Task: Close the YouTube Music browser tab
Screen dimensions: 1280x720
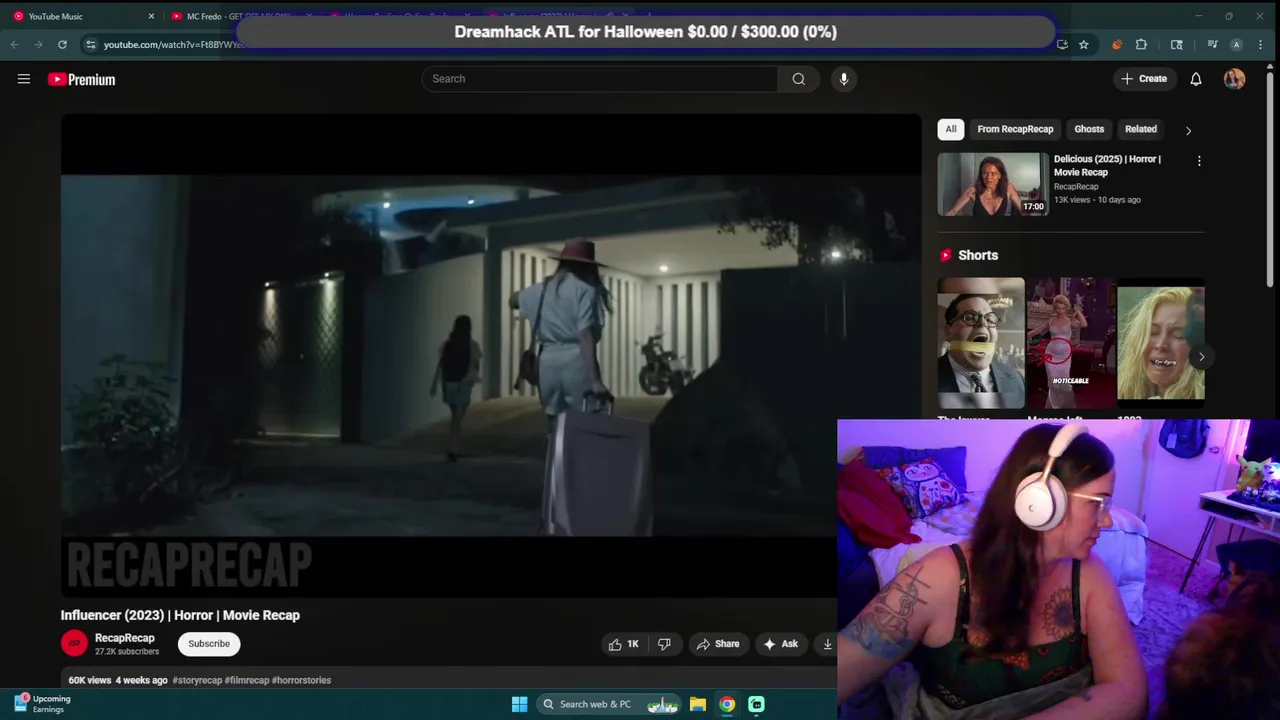Action: coord(151,16)
